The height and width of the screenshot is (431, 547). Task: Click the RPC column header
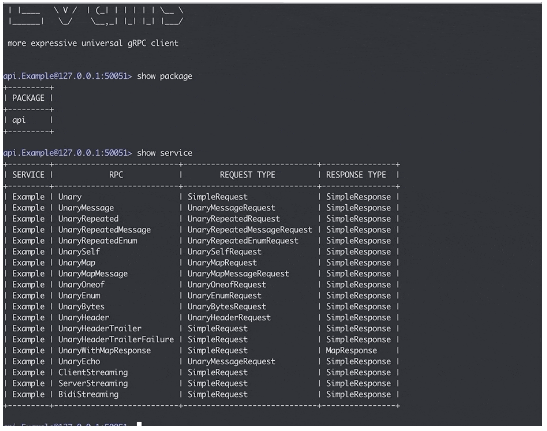(116, 175)
